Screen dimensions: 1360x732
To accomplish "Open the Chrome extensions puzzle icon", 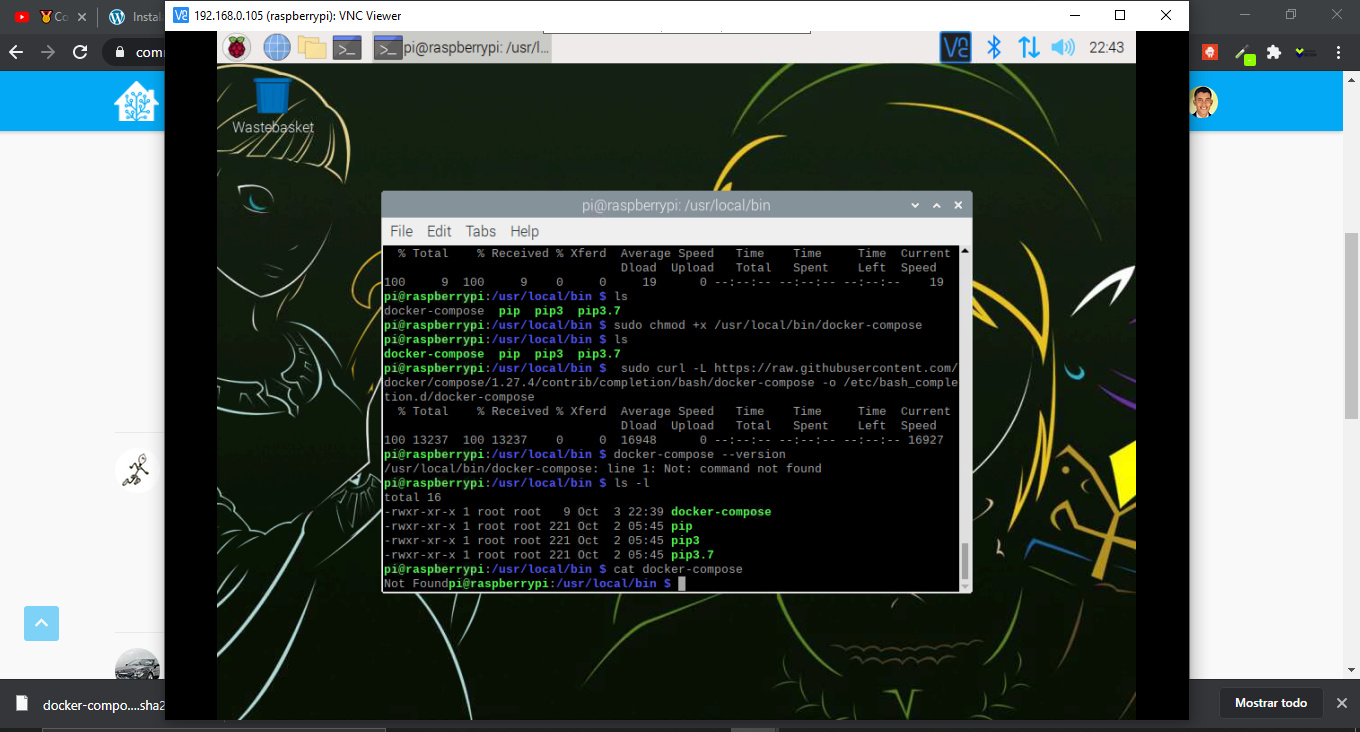I will (x=1273, y=52).
